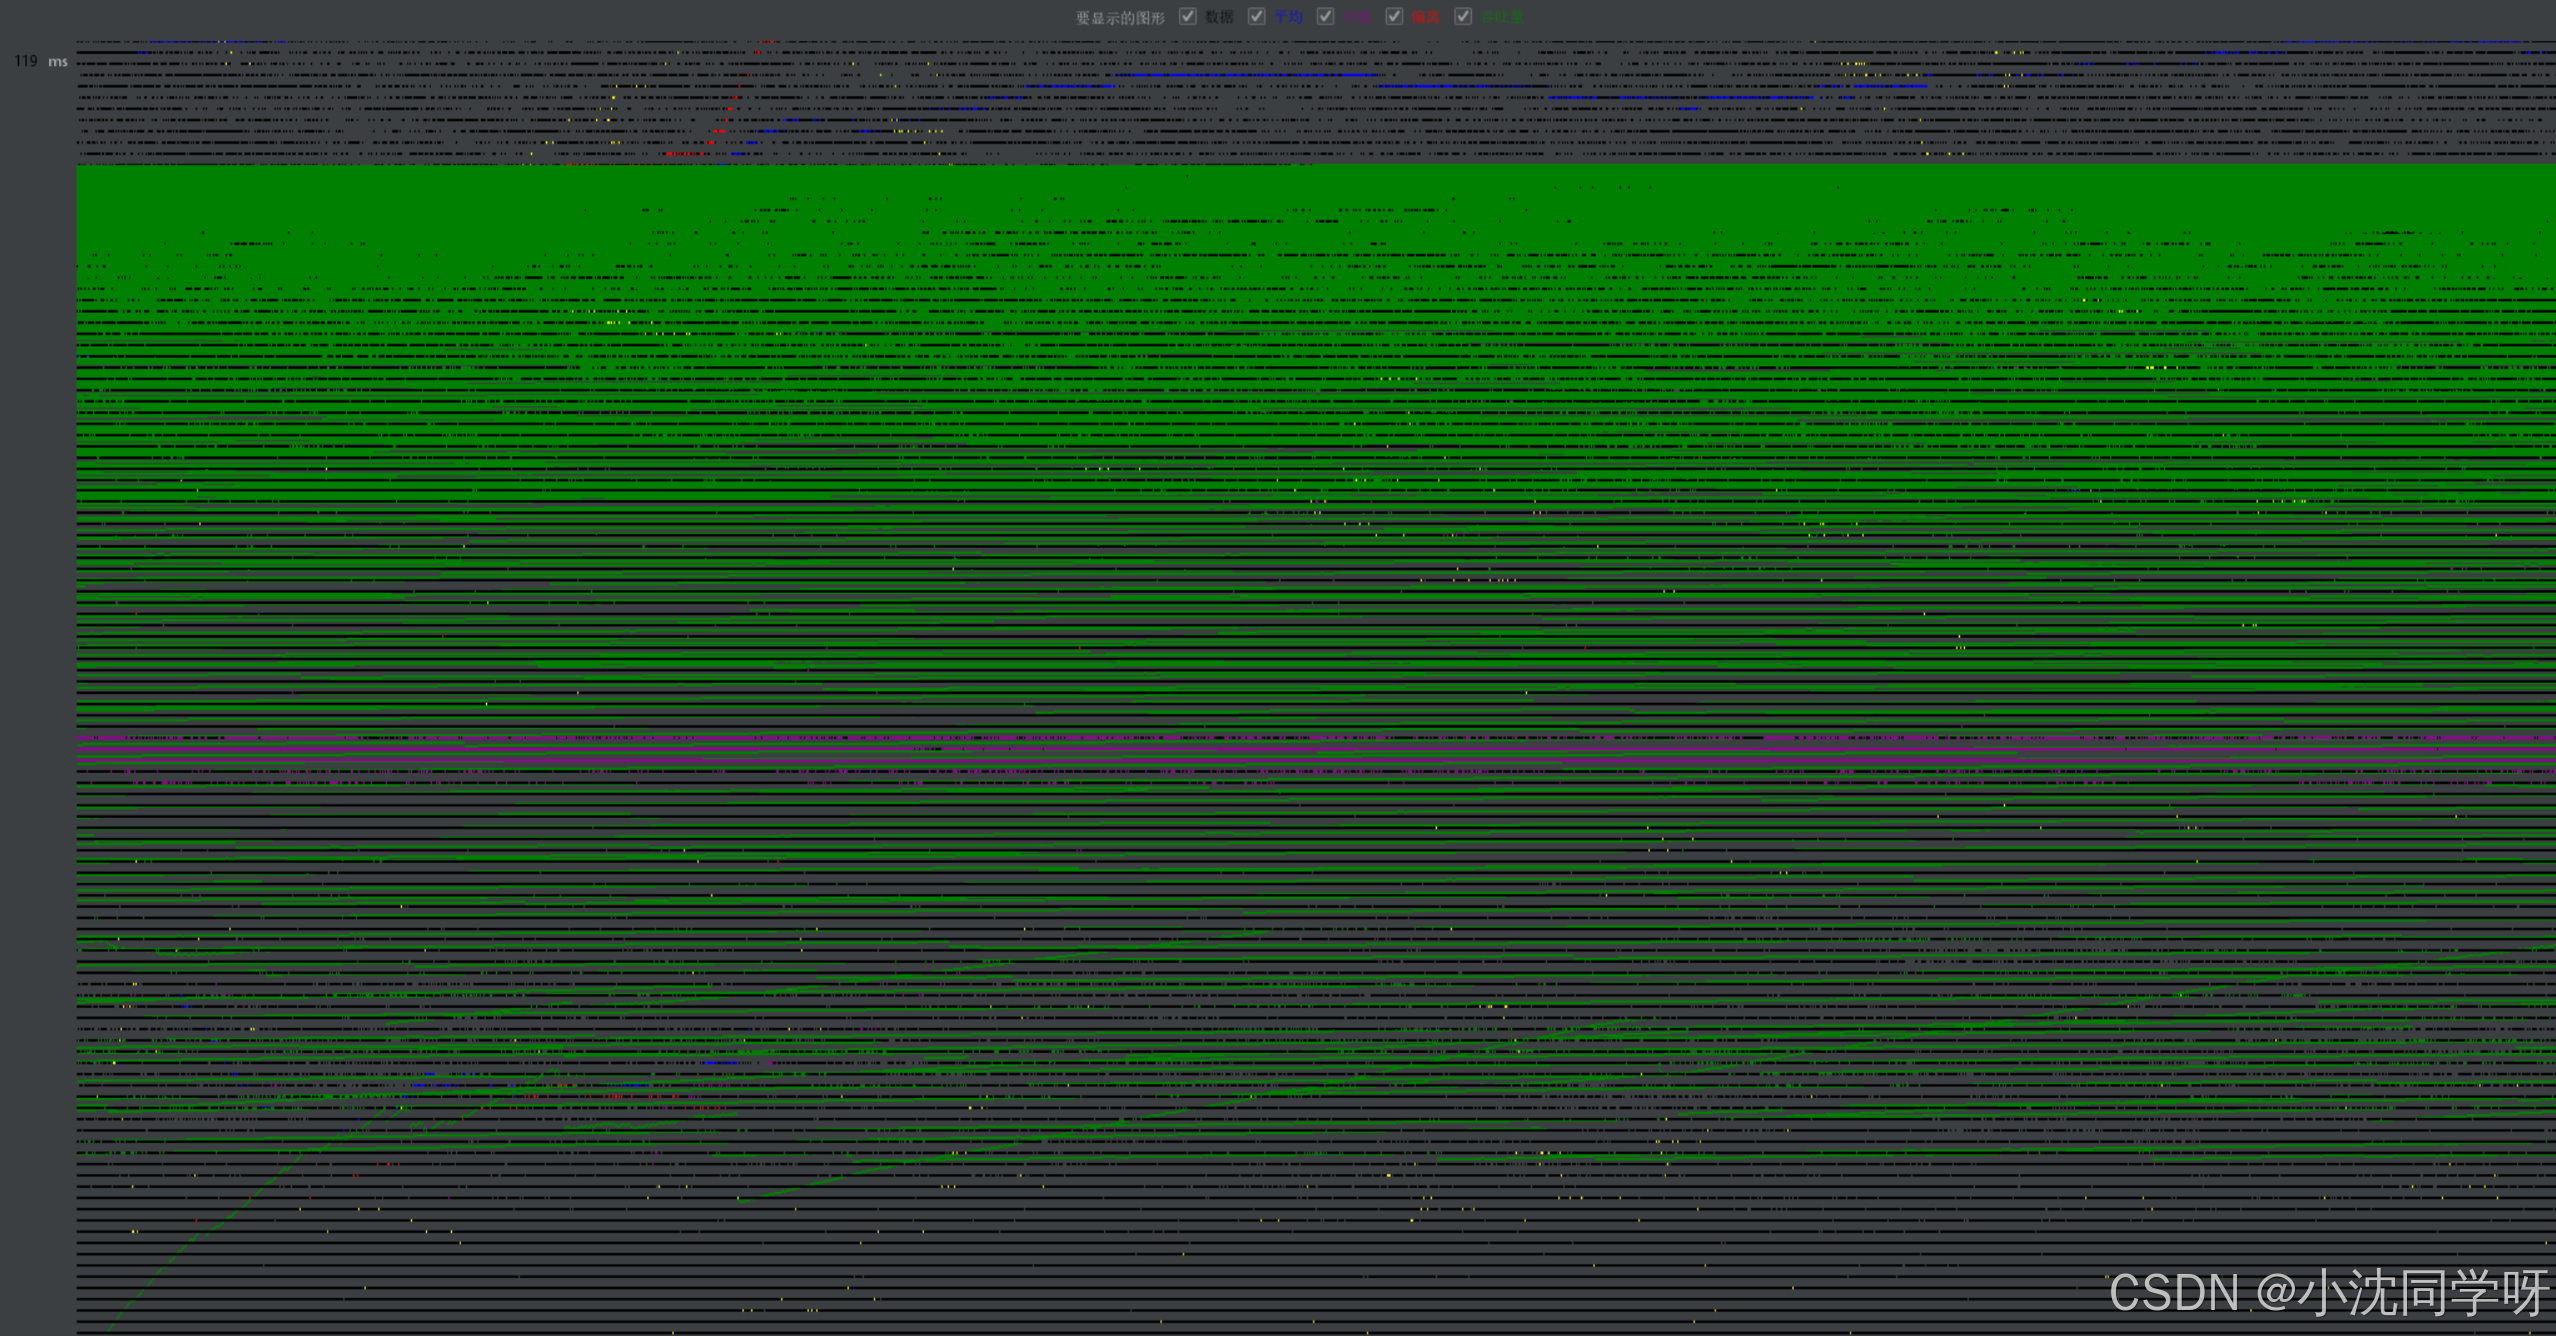Click the blue 平均 label text

coord(1288,17)
